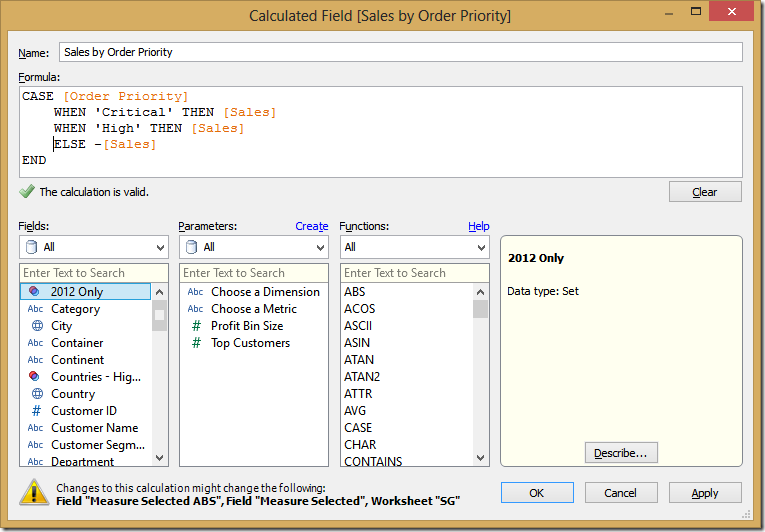Select Top Customers parameter

point(250,343)
